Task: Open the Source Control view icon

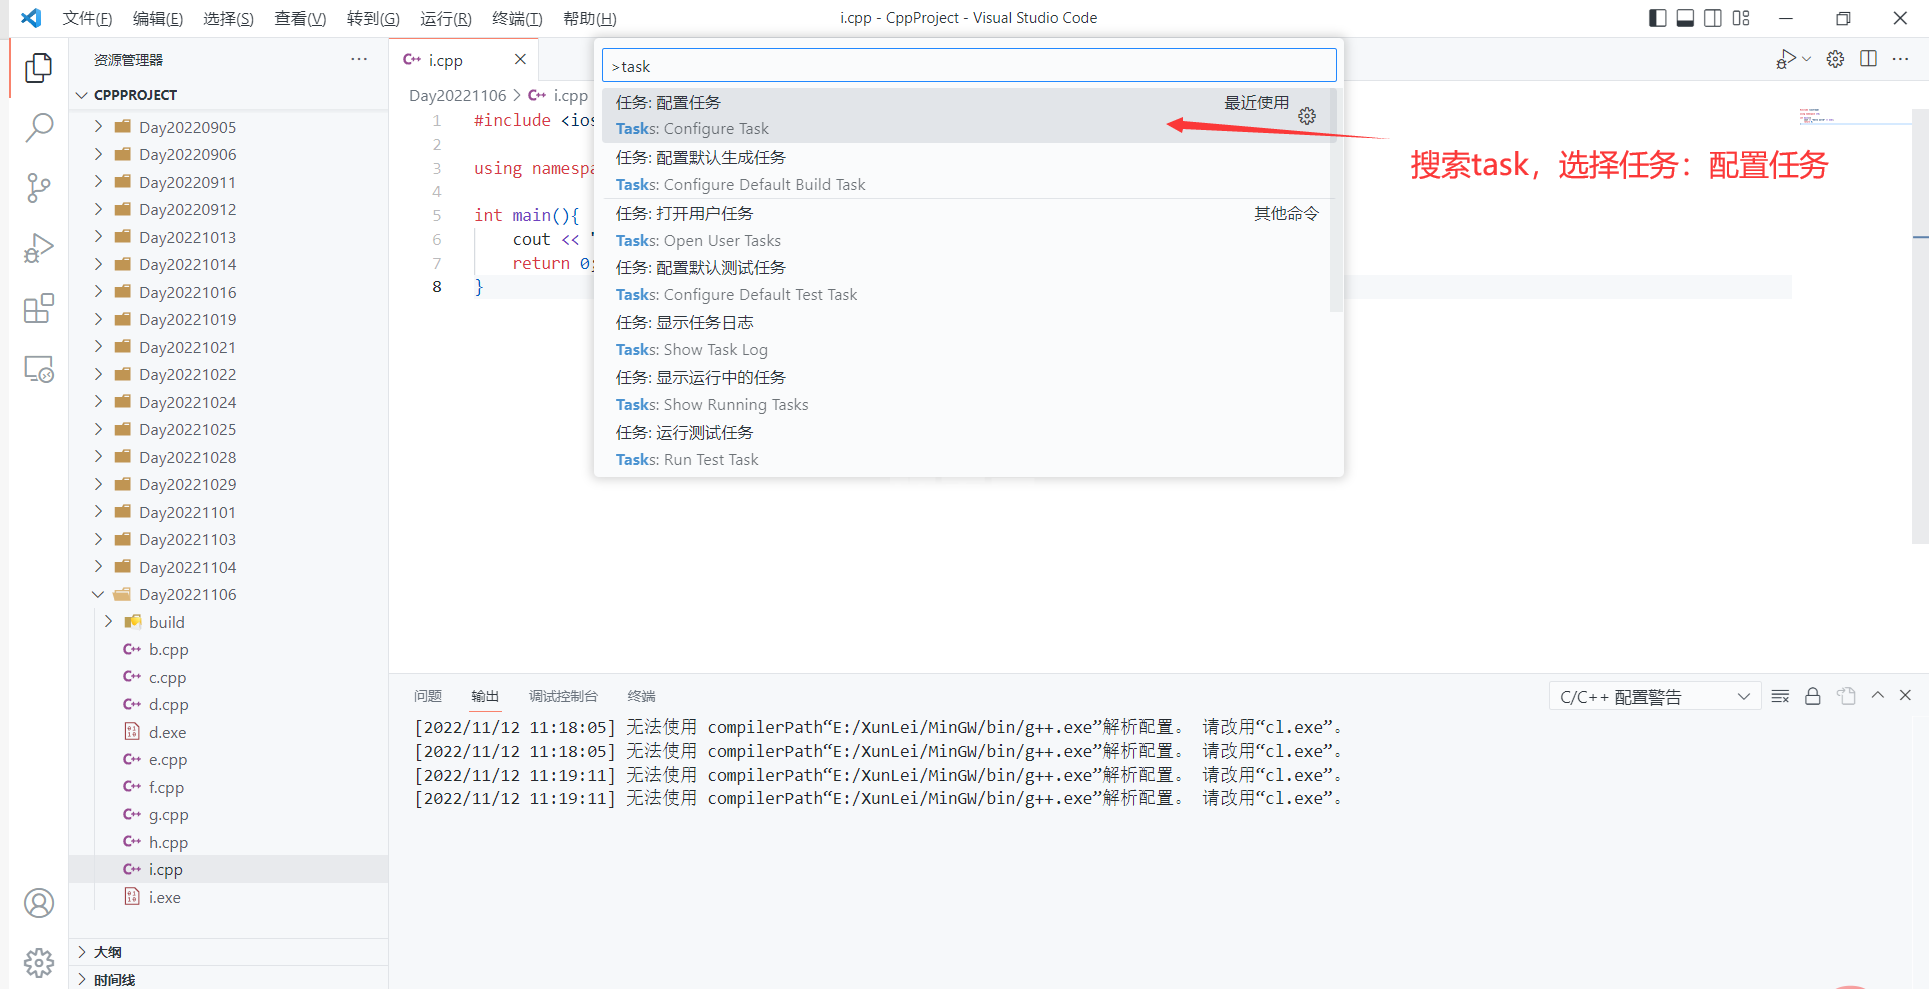Action: point(38,187)
